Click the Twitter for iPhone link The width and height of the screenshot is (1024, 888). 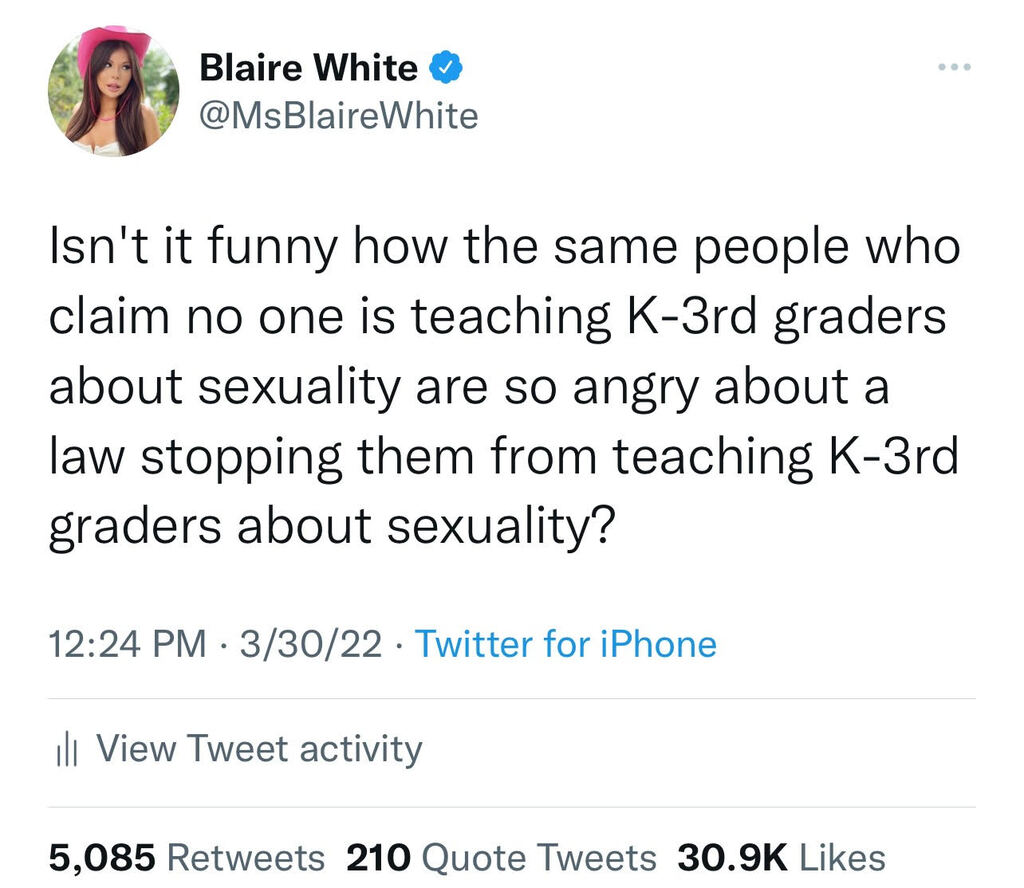(565, 643)
